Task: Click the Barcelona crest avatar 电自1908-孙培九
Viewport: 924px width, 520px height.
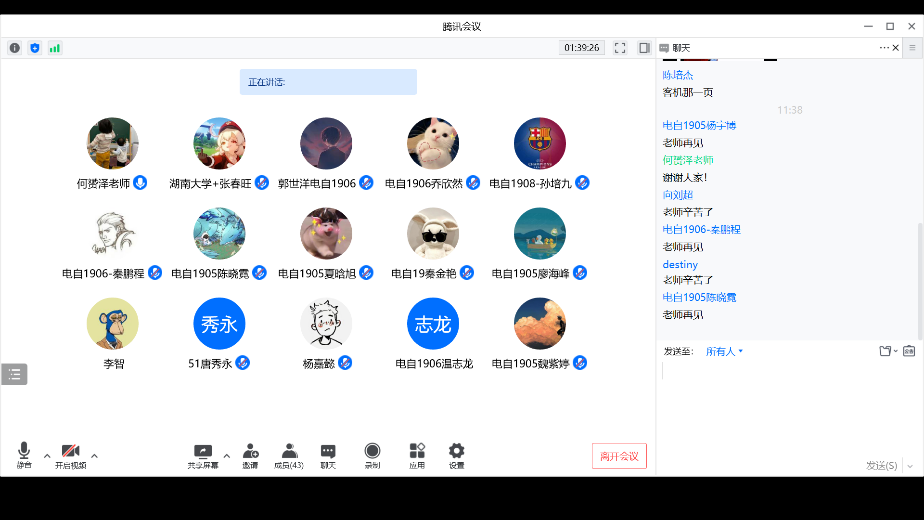Action: 540,143
